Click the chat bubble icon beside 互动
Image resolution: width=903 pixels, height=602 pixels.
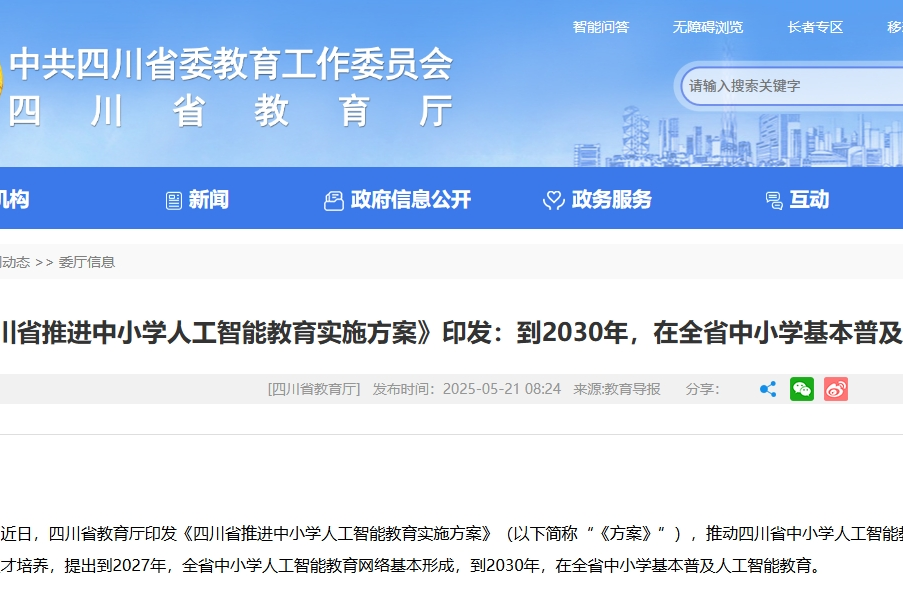pyautogui.click(x=774, y=201)
